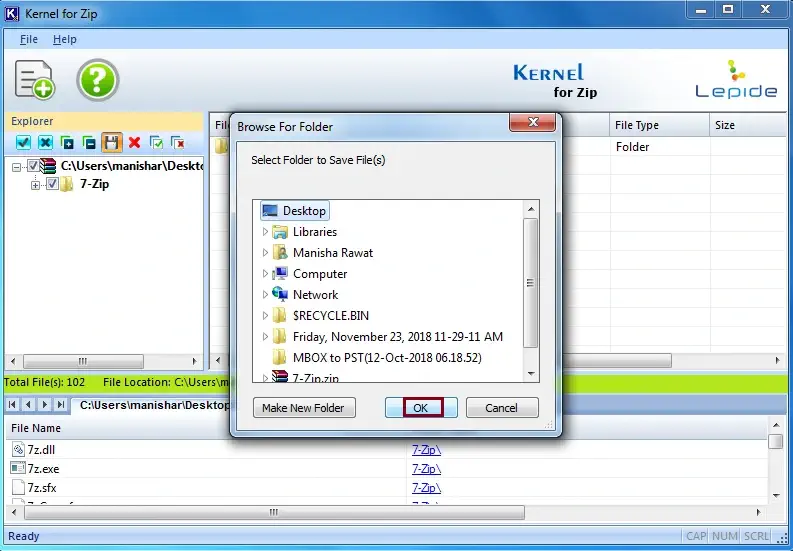
Task: Select the MBOX to PST folder icon
Action: coord(279,358)
